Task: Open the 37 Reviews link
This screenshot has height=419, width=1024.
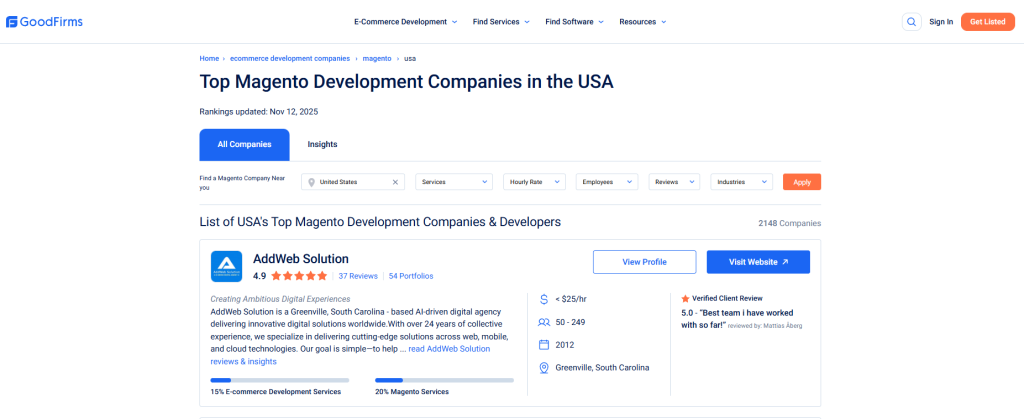Action: click(358, 276)
